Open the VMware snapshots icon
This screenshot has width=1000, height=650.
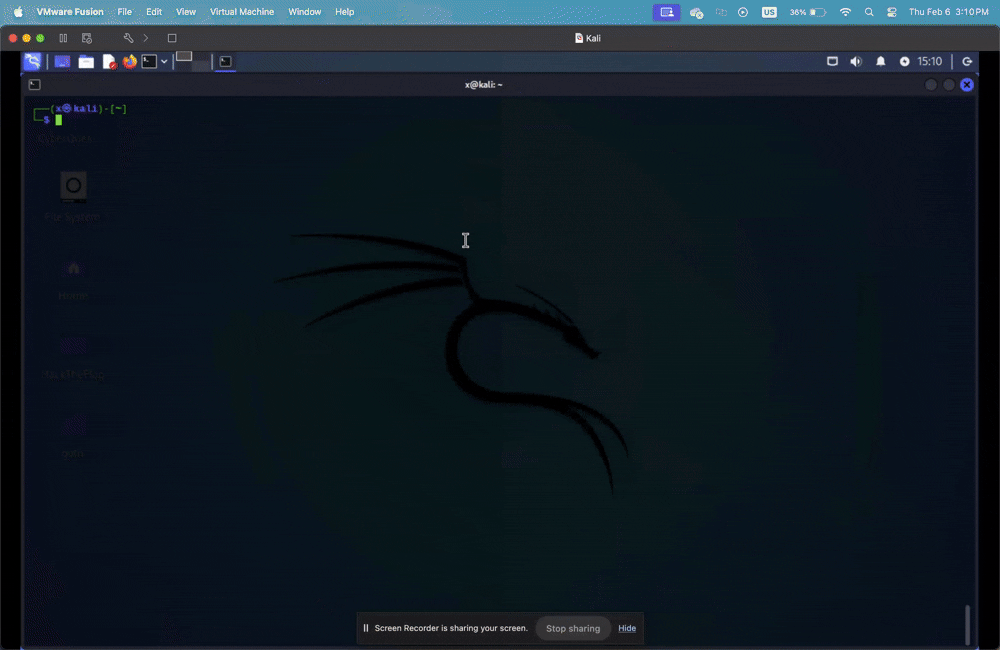tap(87, 38)
